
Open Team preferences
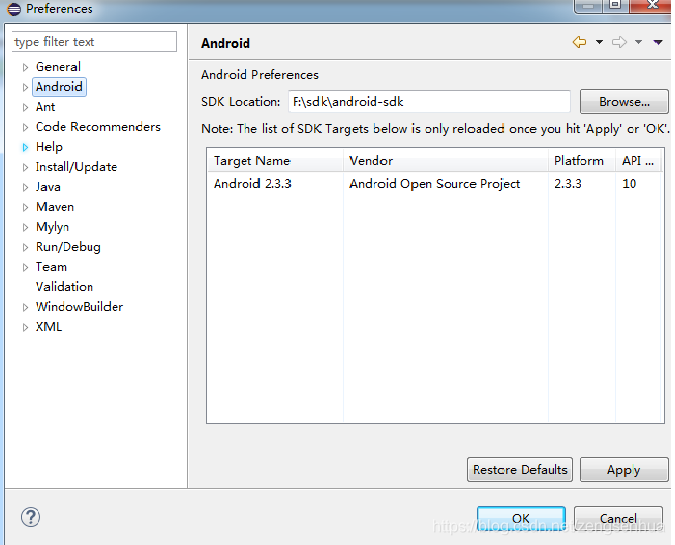click(51, 267)
